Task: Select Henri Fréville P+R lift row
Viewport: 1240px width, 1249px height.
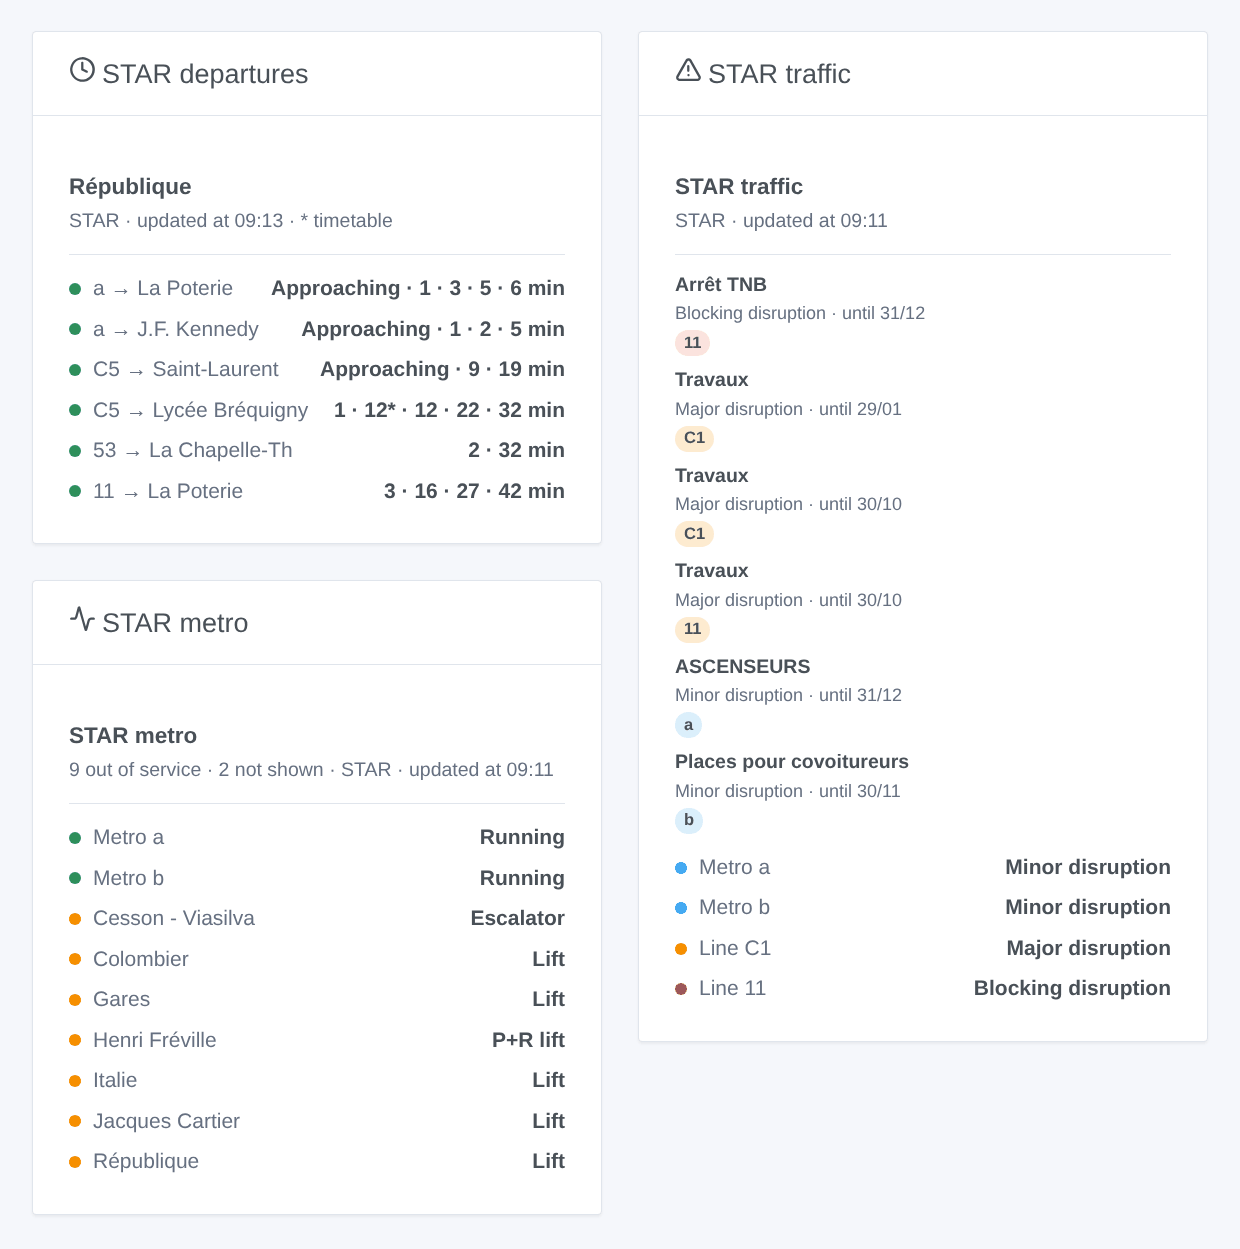Action: click(317, 1040)
